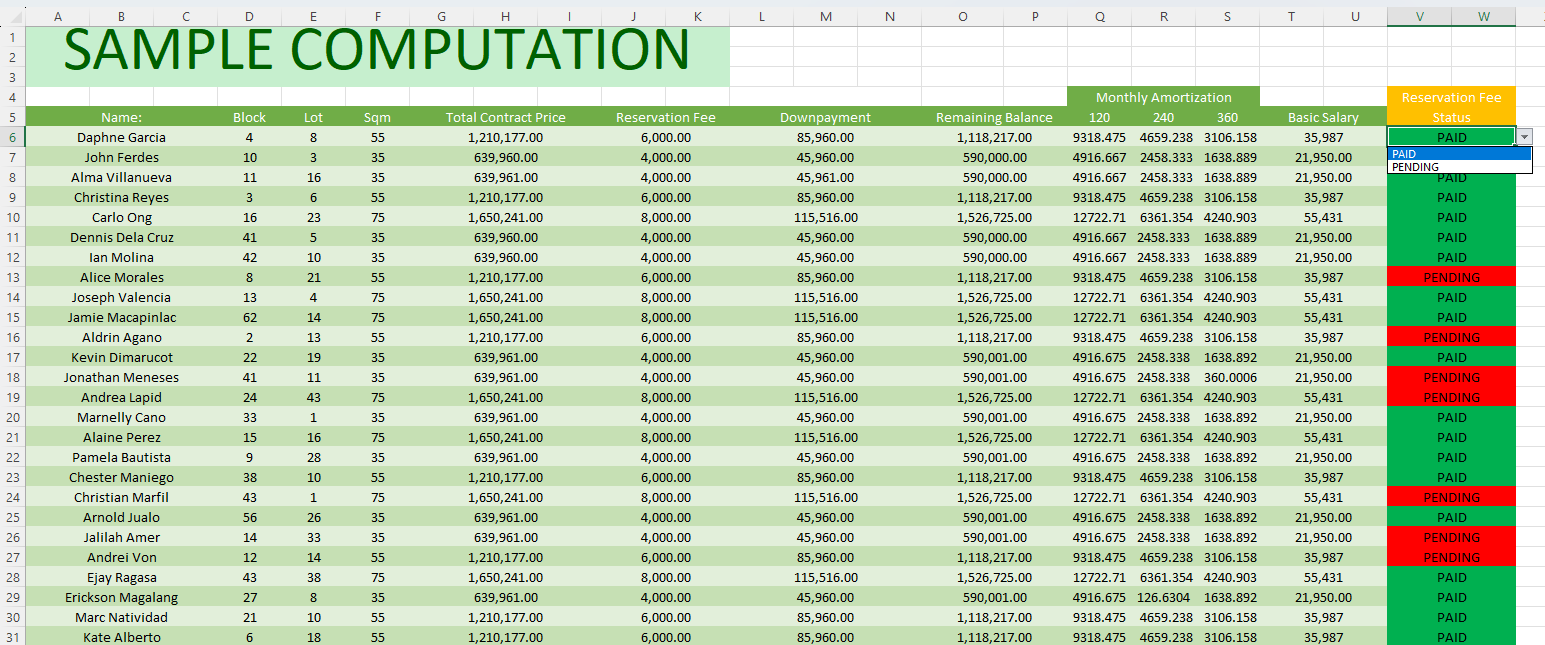
Task: Click Alaine Perez's Reservation Fee cell
Action: tap(665, 437)
